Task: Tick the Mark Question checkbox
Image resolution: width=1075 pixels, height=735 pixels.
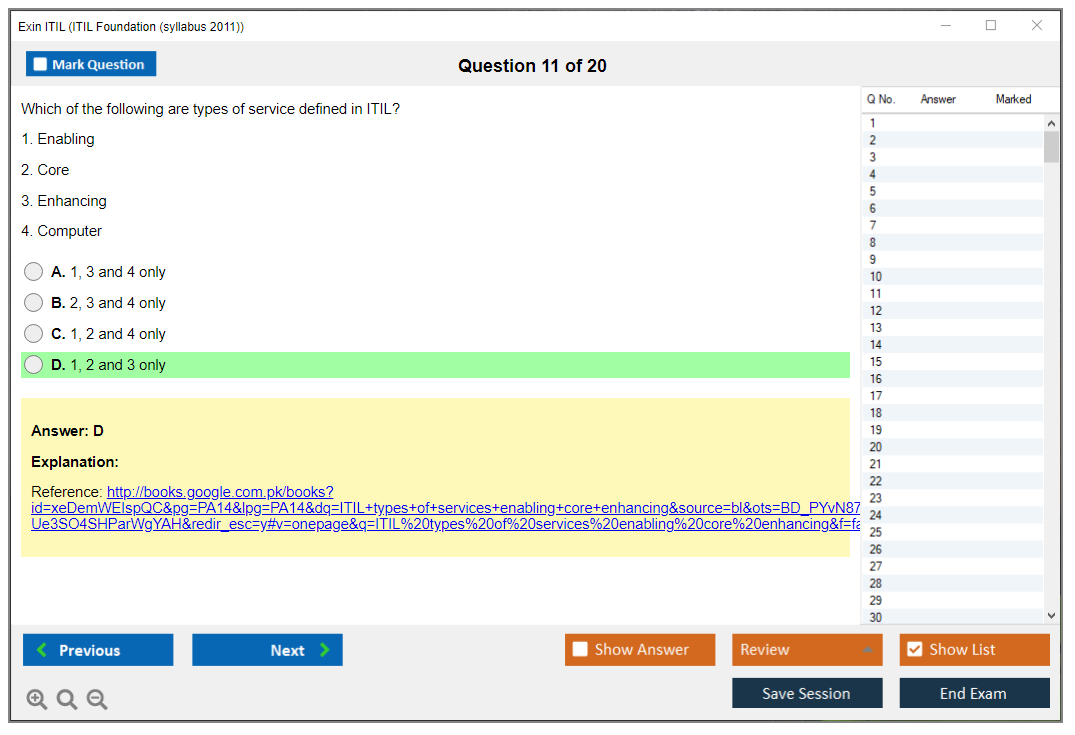Action: pos(41,64)
